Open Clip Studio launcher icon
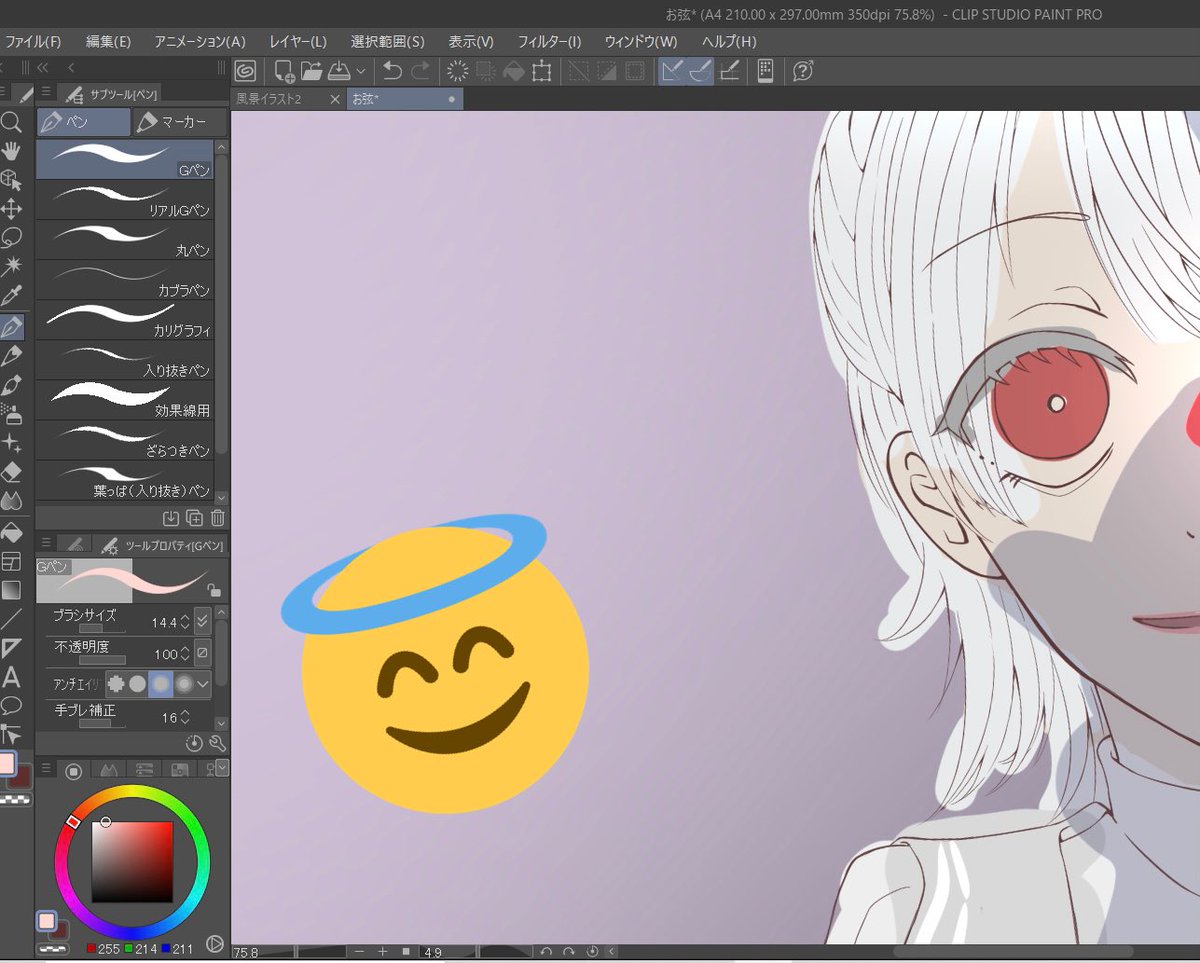This screenshot has width=1200, height=963. point(245,71)
